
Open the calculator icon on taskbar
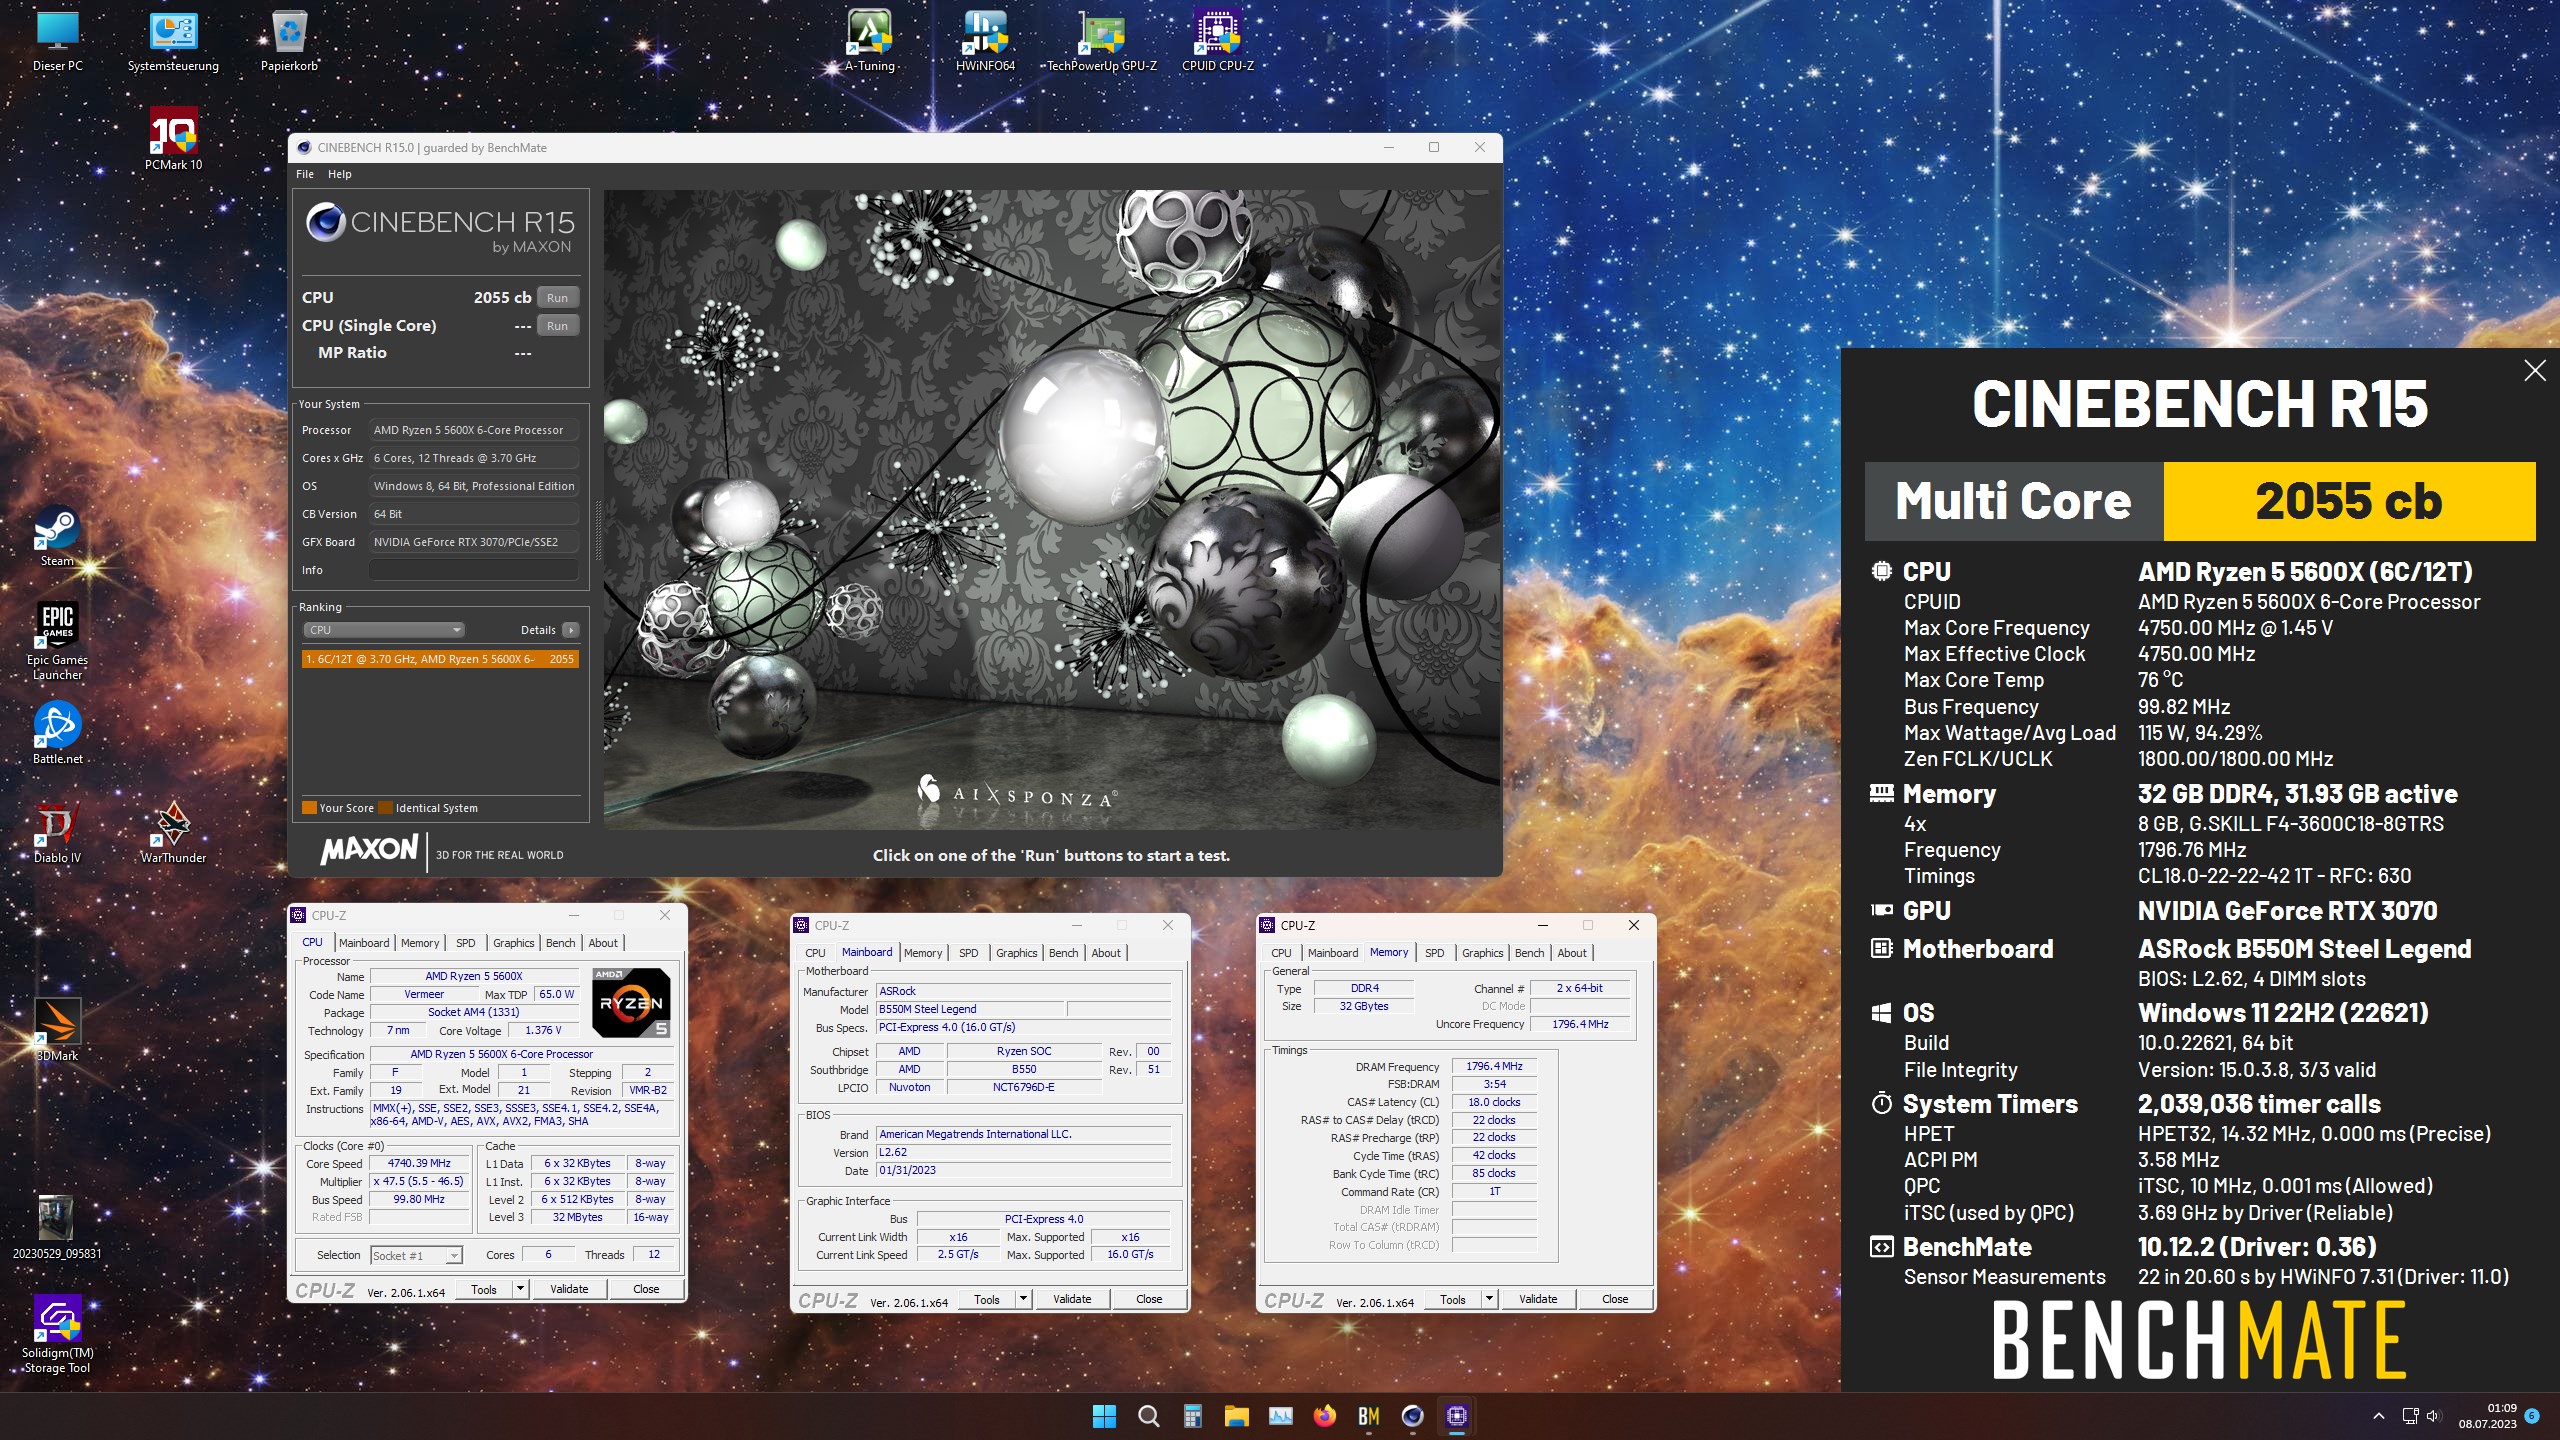[x=1192, y=1416]
